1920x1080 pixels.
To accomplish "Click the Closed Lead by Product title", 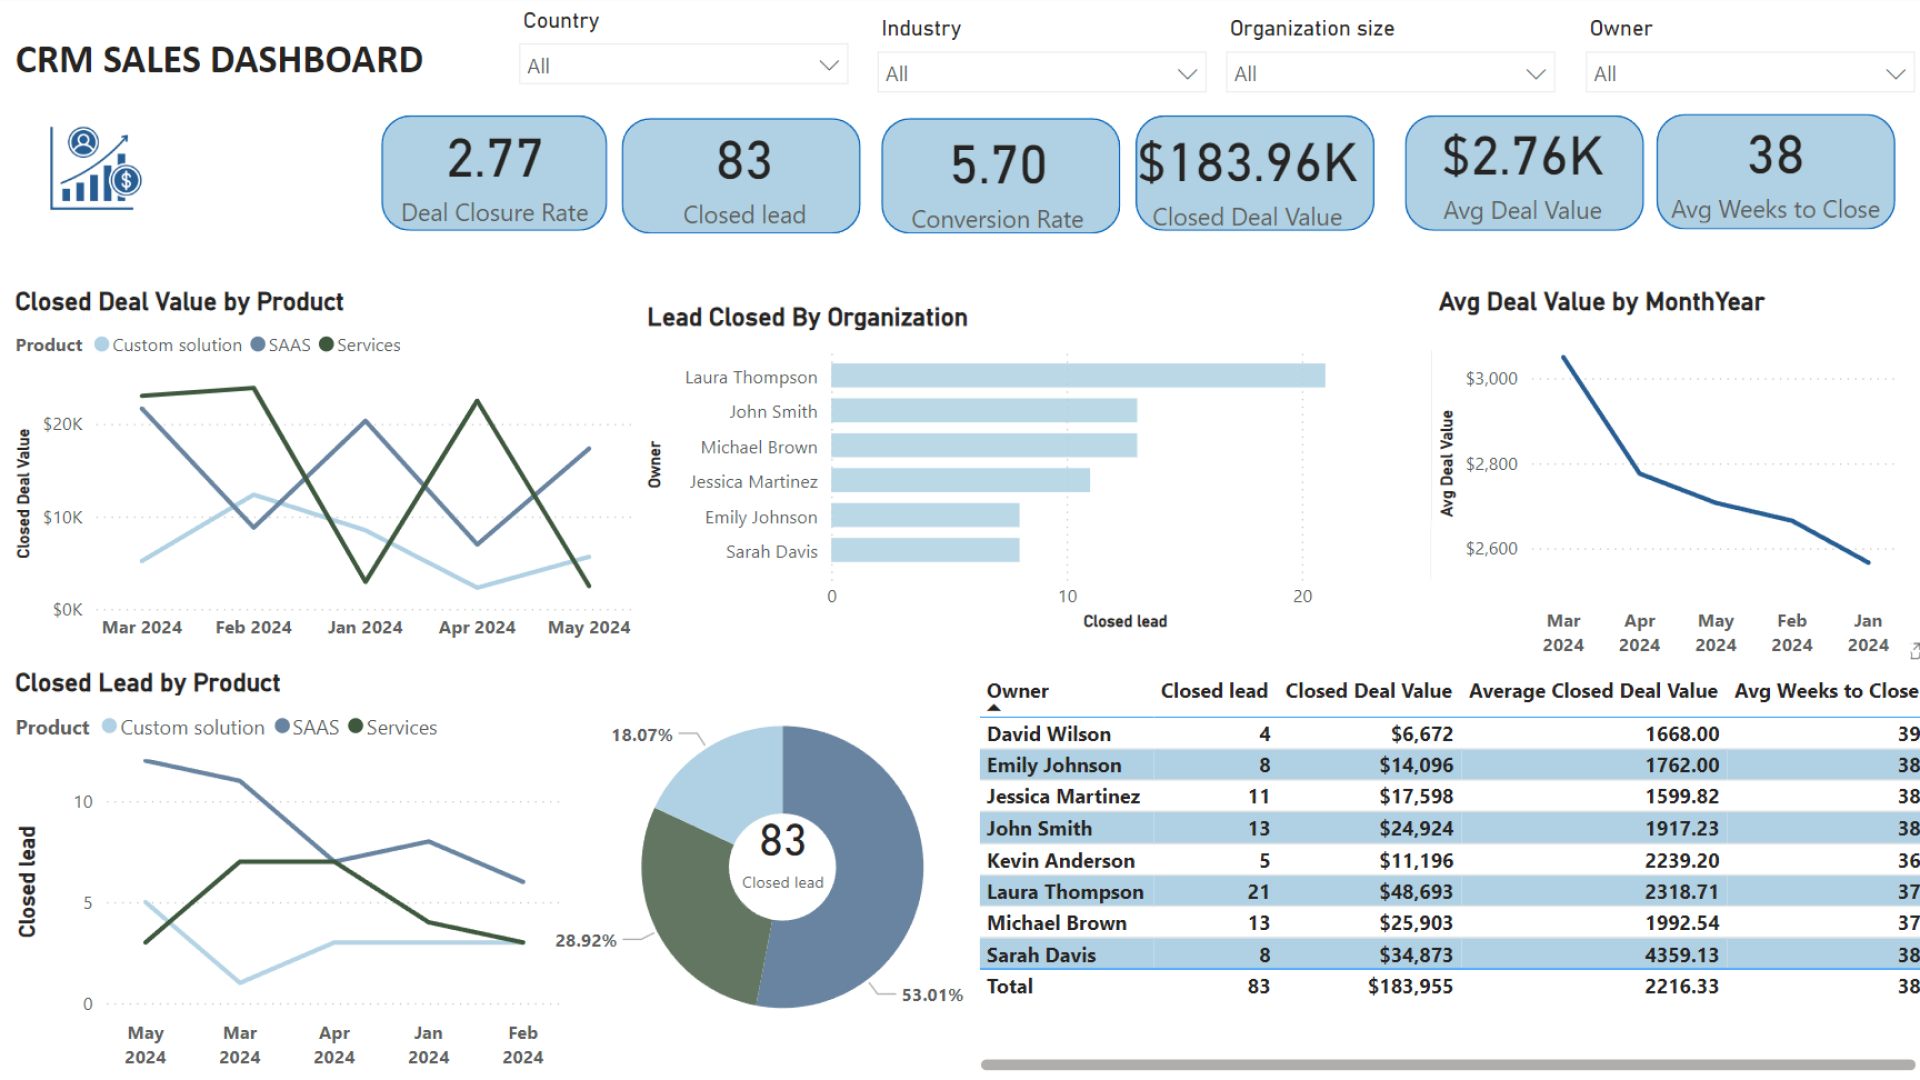I will (x=148, y=683).
